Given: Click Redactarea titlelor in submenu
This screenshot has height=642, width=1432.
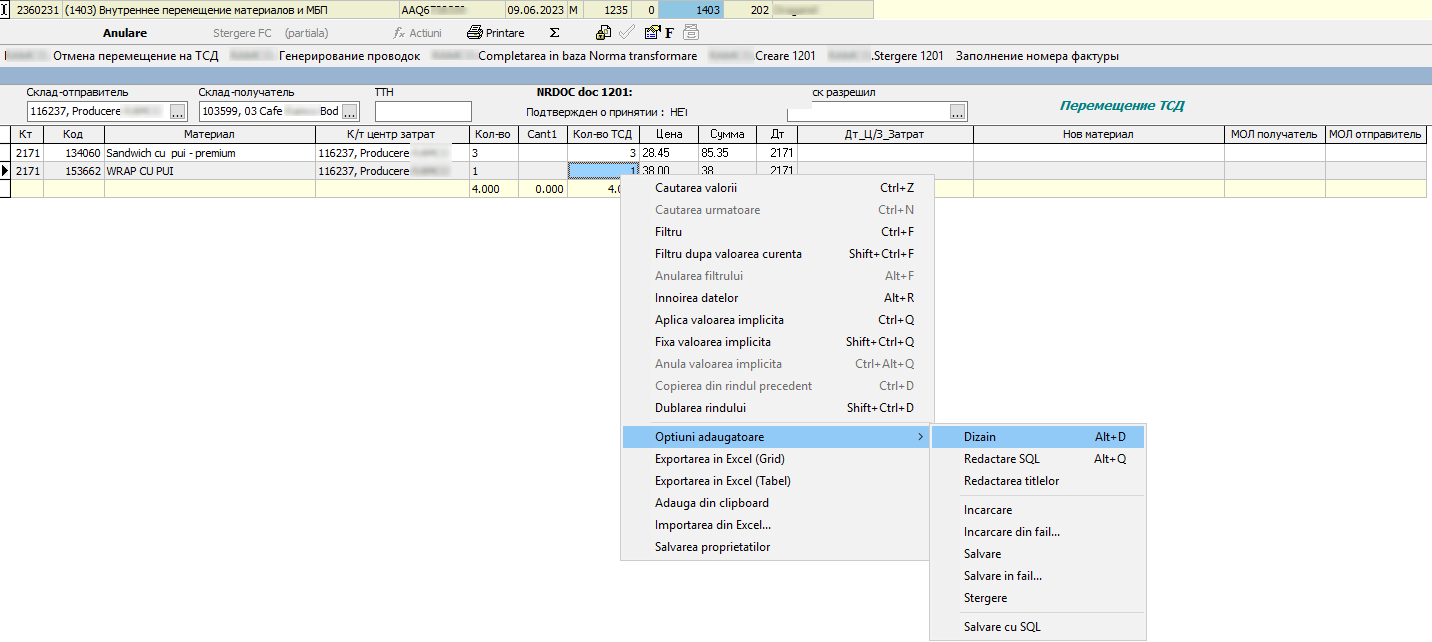Looking at the screenshot, I should point(1038,481).
